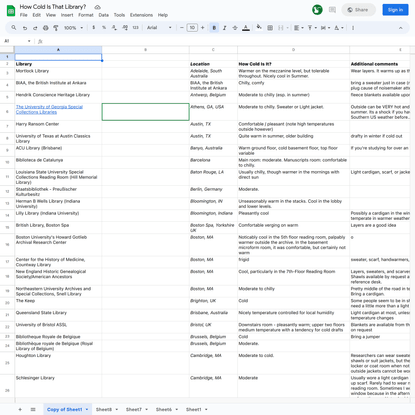Open the borders tool
This screenshot has width=415, height=415.
(270, 28)
